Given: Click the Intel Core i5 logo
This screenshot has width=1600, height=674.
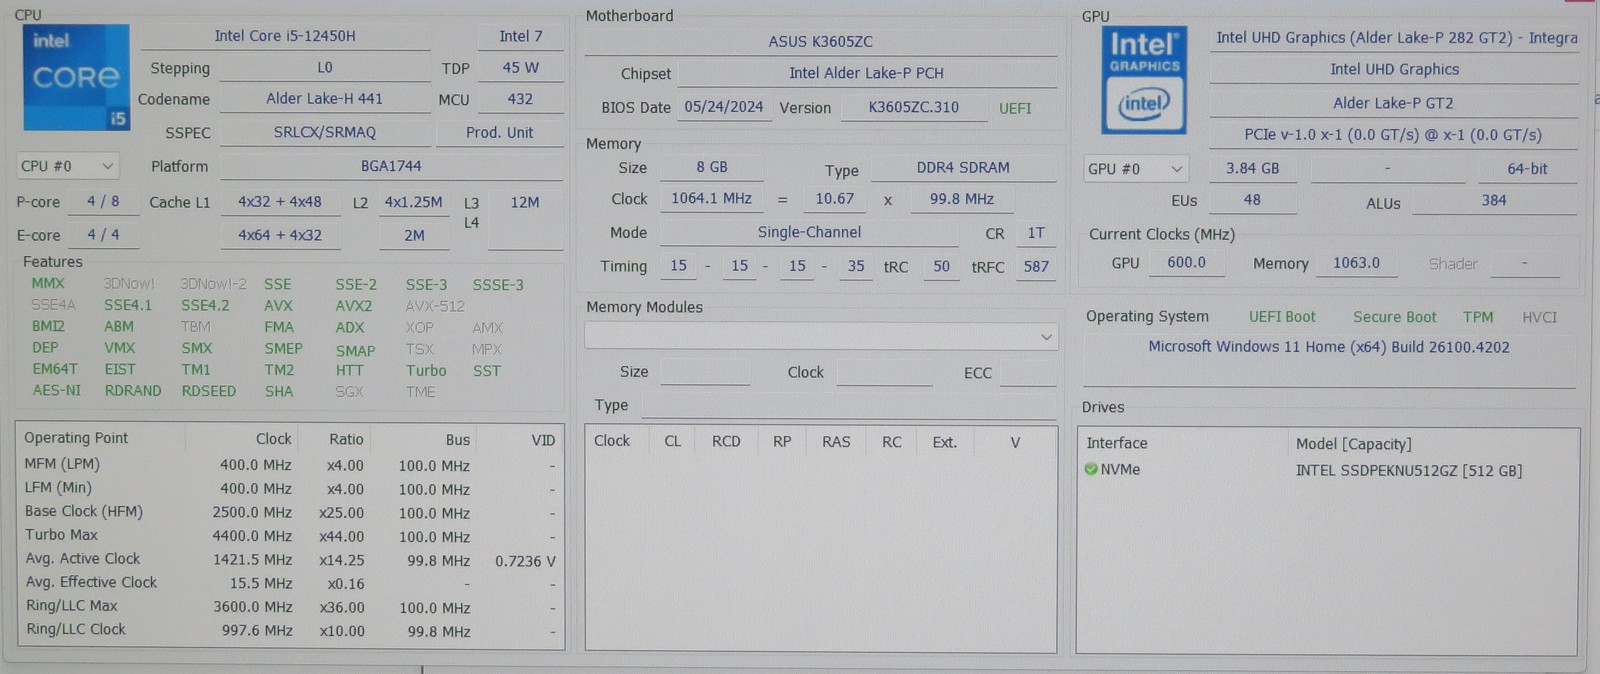Looking at the screenshot, I should coord(76,77).
